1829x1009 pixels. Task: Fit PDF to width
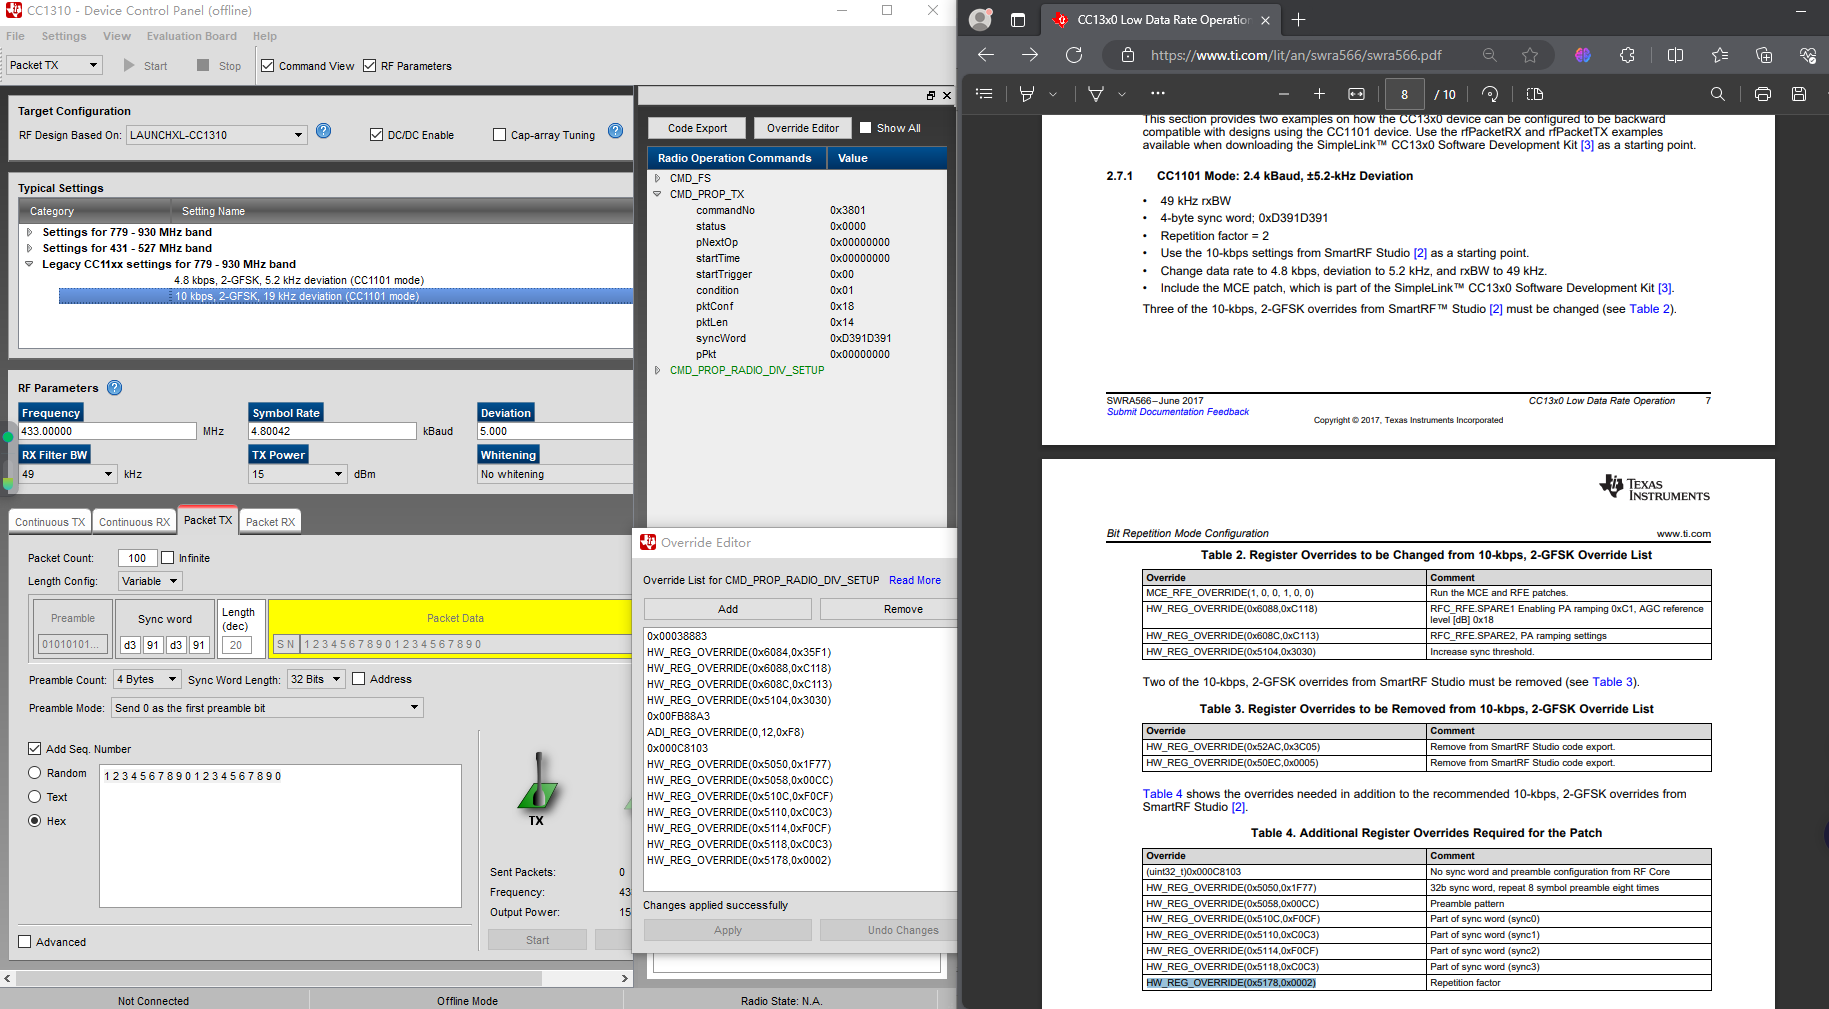(x=1357, y=94)
